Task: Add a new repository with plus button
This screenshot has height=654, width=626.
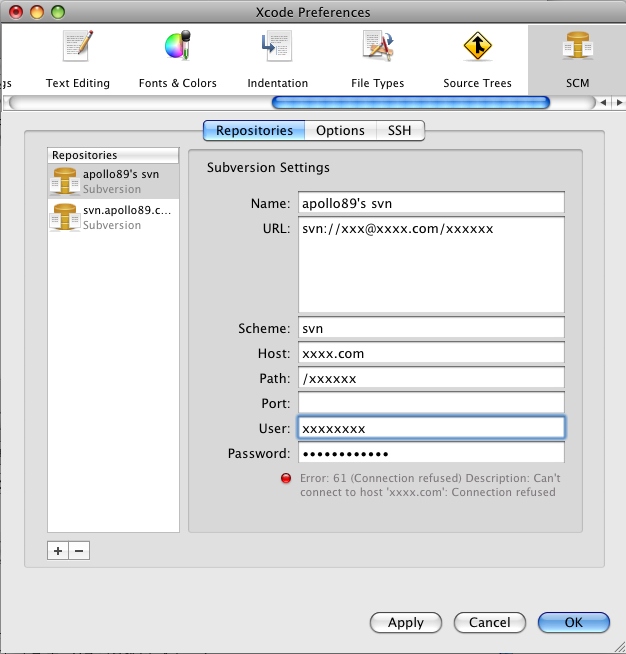Action: click(58, 550)
